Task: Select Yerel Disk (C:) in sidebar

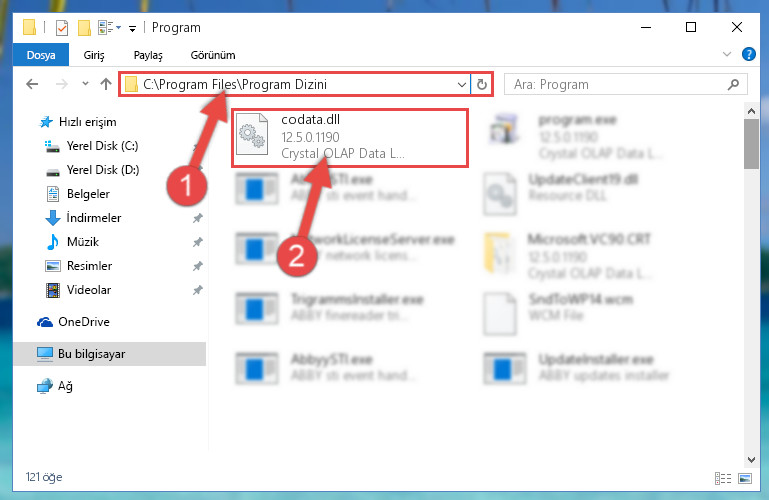Action: point(91,146)
